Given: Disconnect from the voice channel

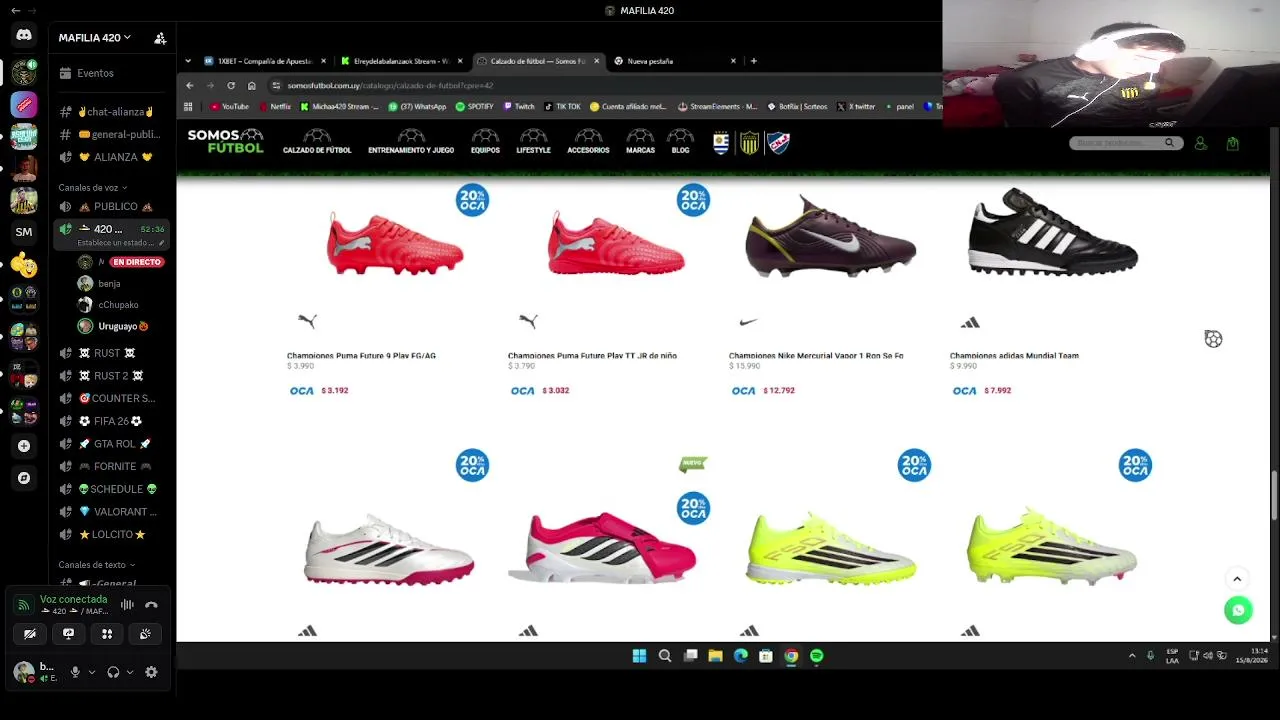Looking at the screenshot, I should click(x=151, y=605).
